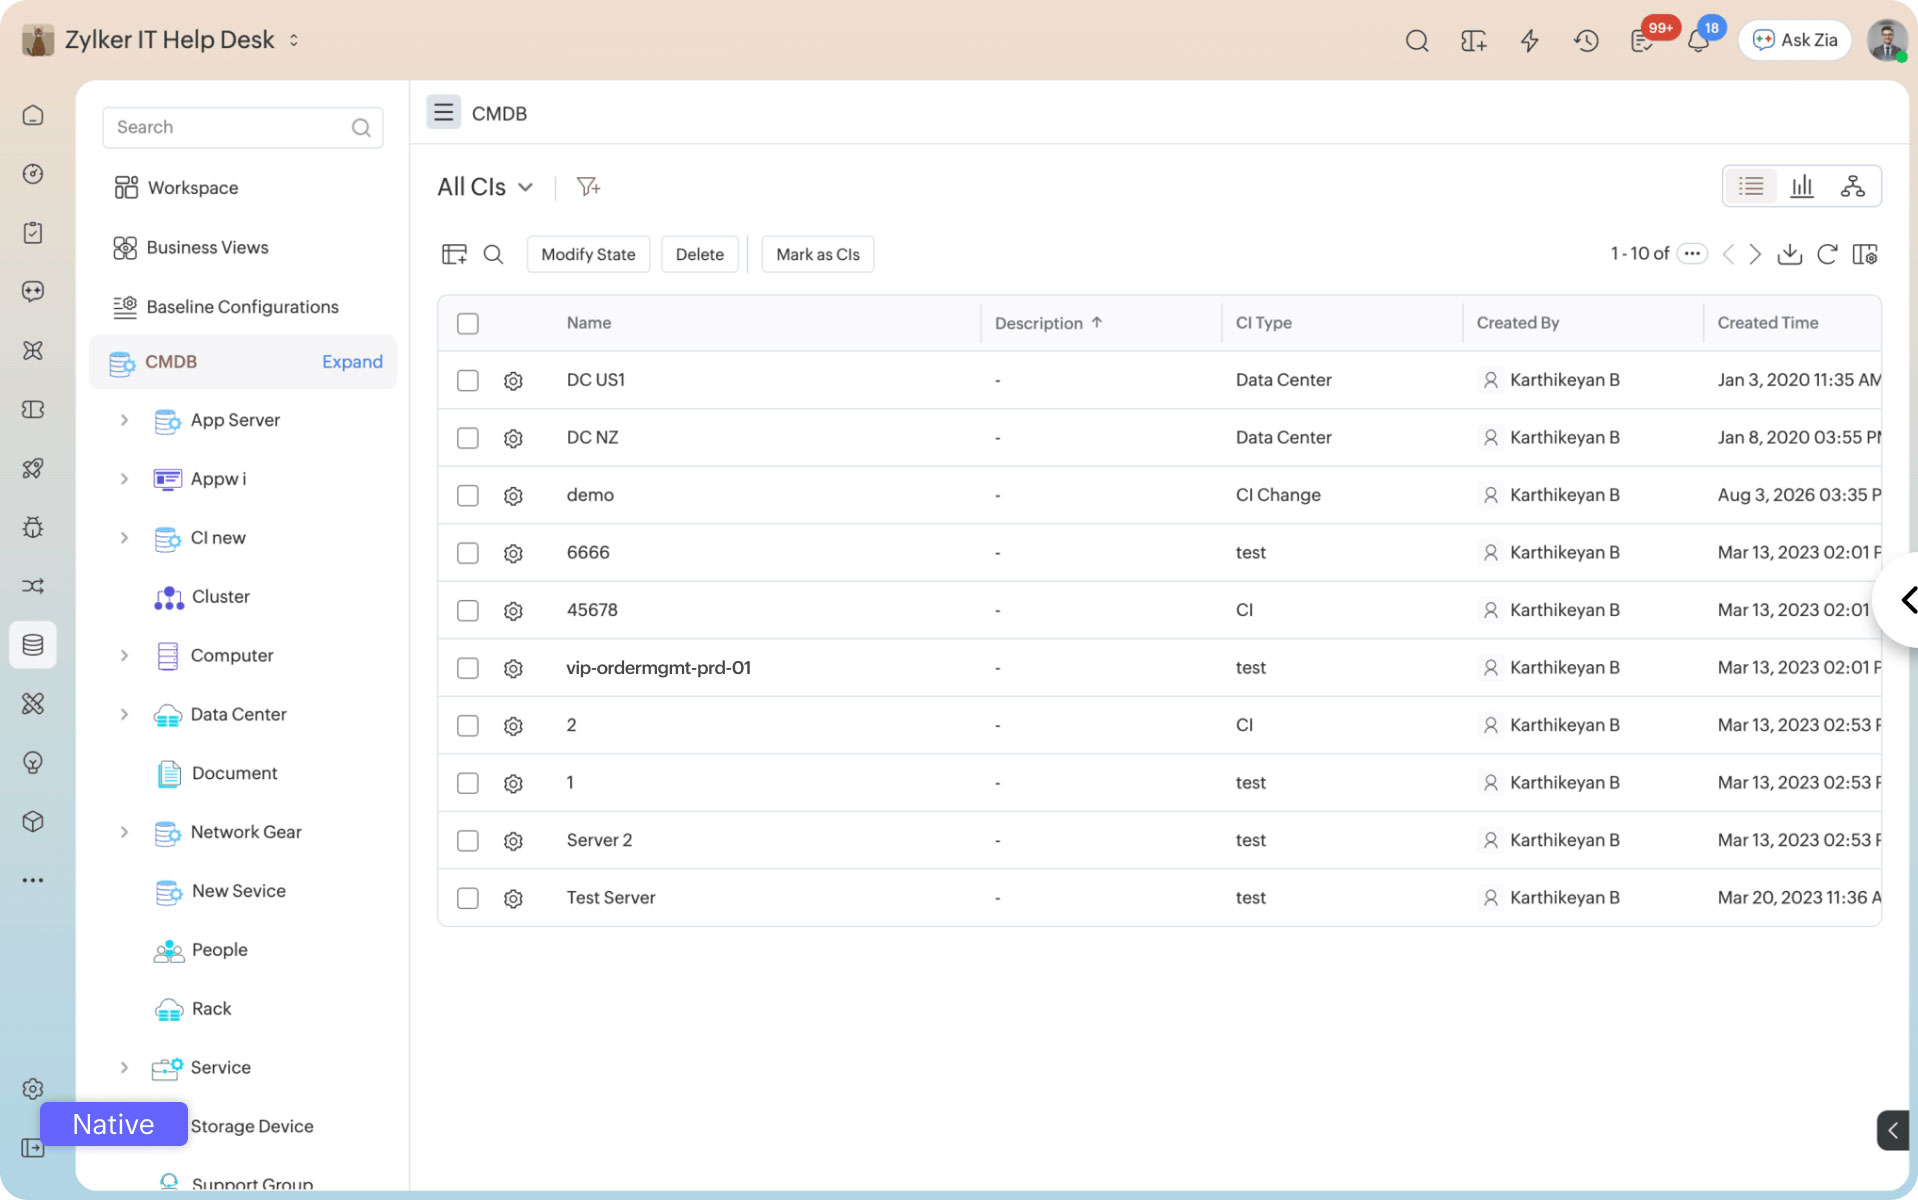Click the sidebar Search input field

click(242, 127)
